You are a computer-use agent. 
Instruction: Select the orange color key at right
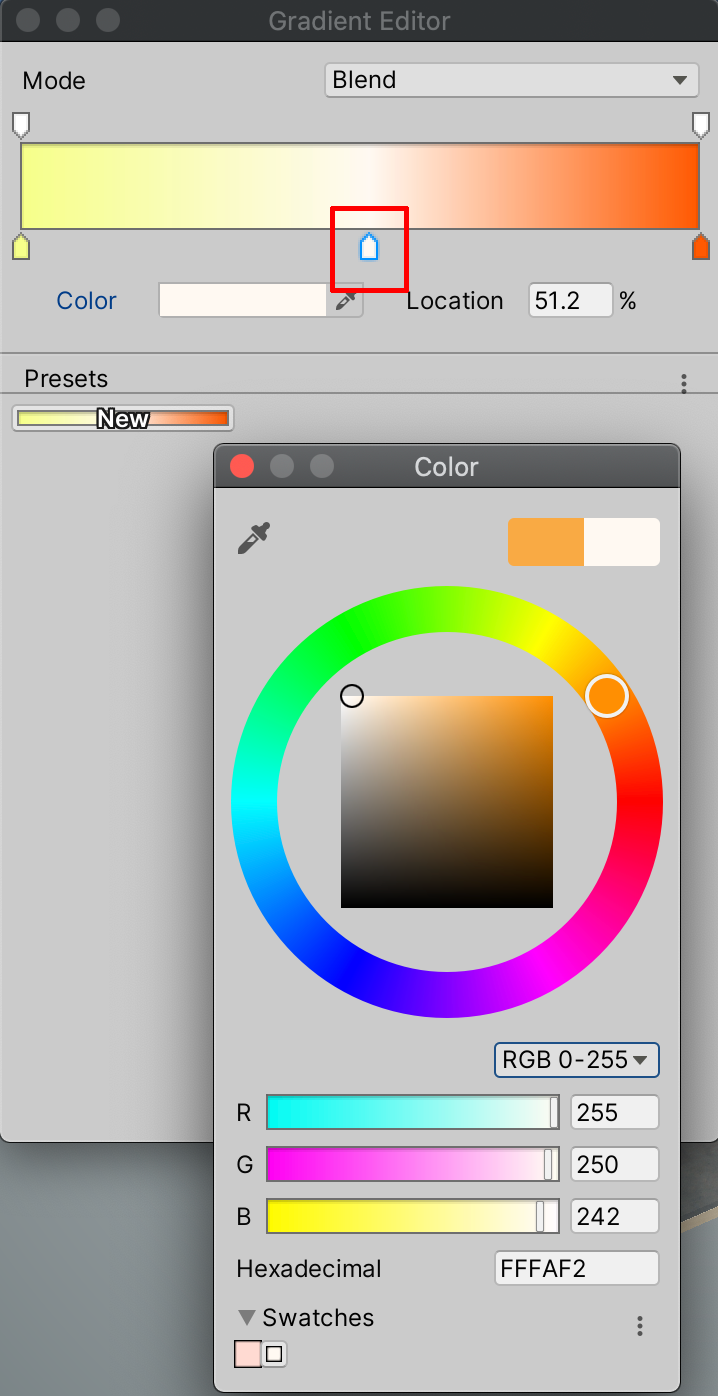(701, 247)
